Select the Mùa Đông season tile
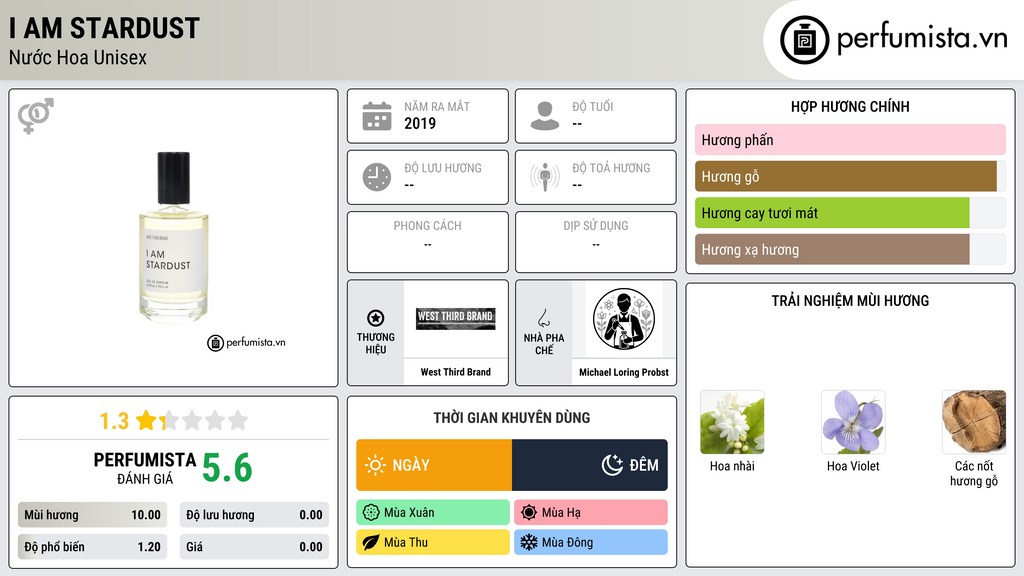Screen dimensions: 1024x576 point(591,542)
